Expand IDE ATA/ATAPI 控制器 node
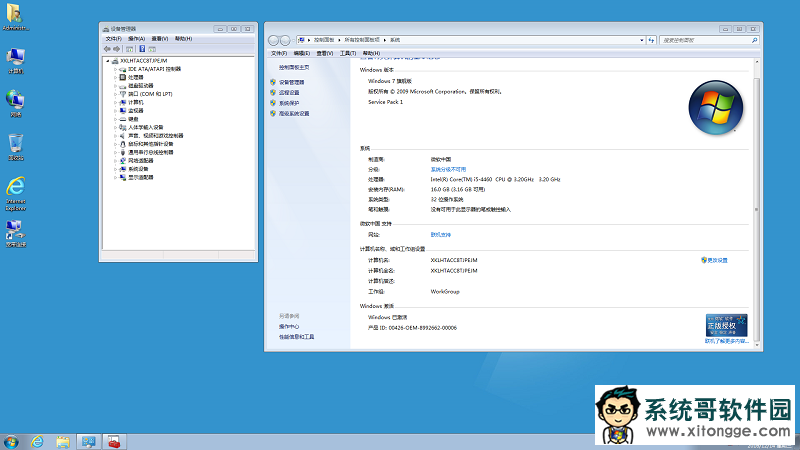The height and width of the screenshot is (450, 800). coord(115,69)
